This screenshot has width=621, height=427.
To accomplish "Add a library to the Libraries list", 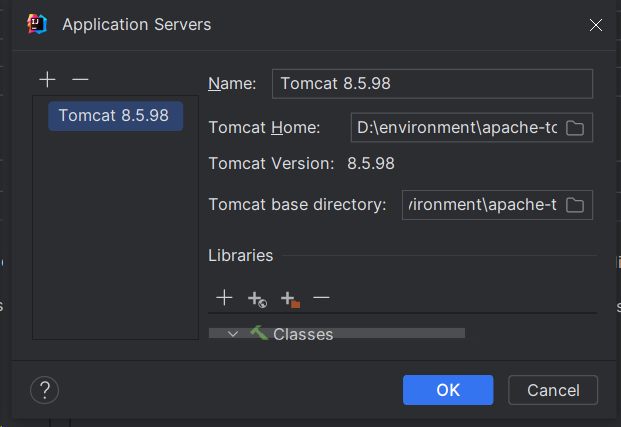I will 224,298.
